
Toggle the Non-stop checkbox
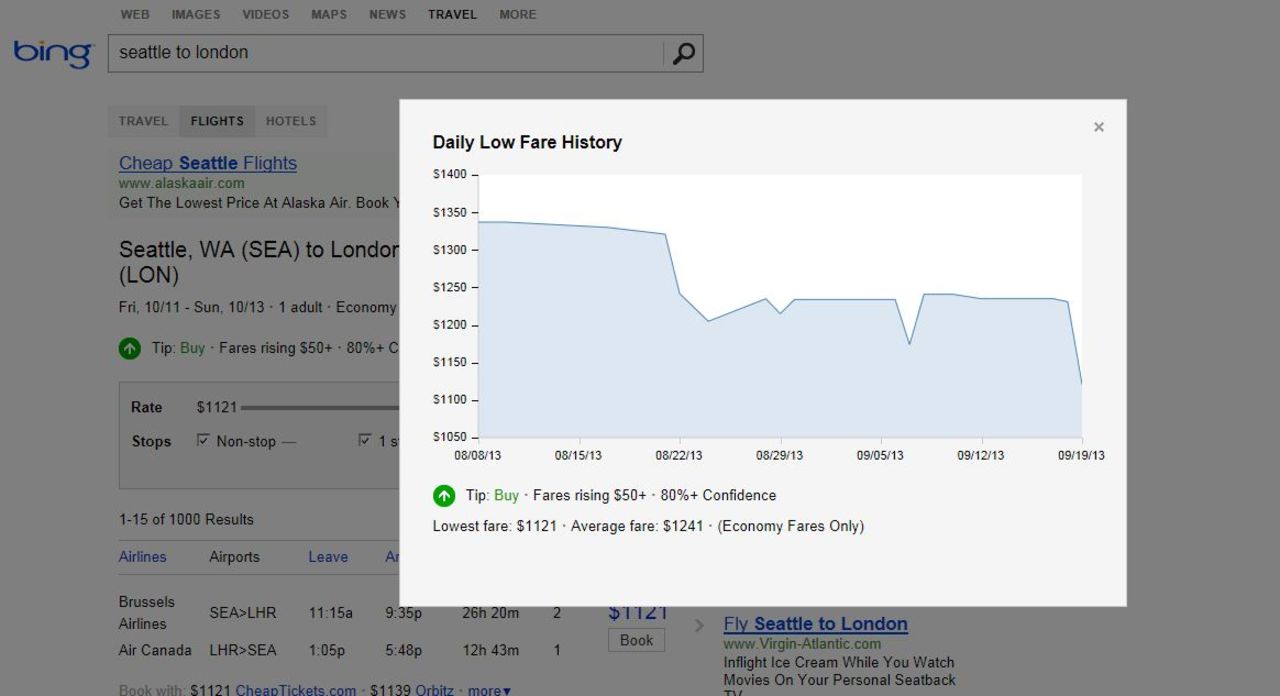point(203,440)
